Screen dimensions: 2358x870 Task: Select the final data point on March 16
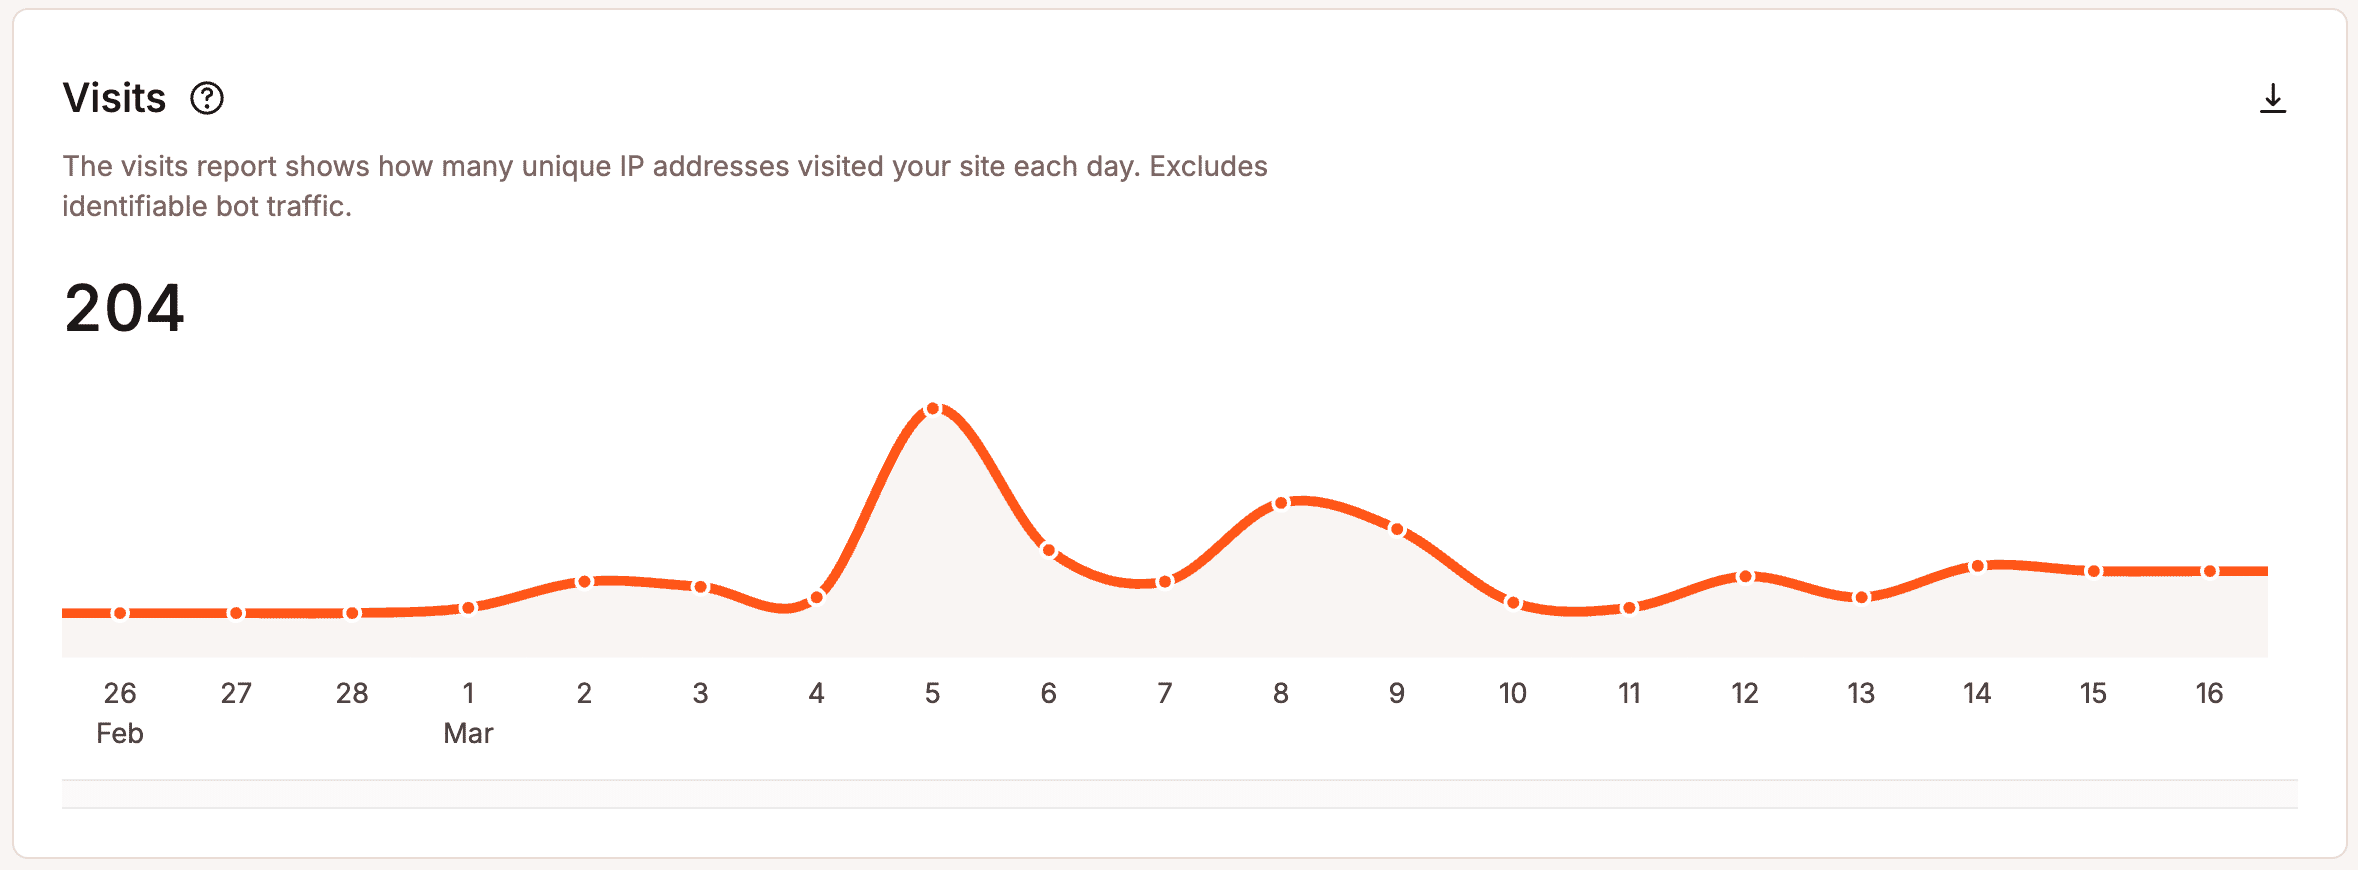pyautogui.click(x=2208, y=572)
